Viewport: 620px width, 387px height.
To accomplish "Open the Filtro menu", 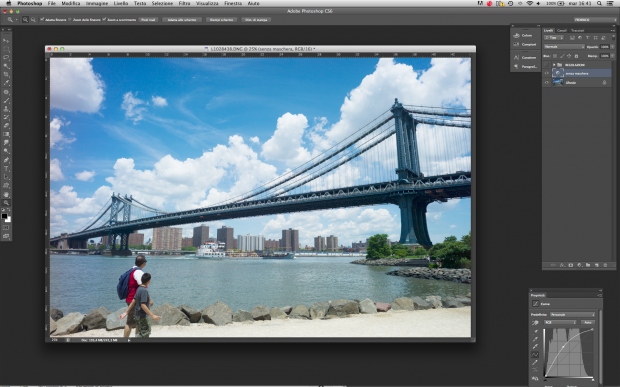I will [x=184, y=3].
